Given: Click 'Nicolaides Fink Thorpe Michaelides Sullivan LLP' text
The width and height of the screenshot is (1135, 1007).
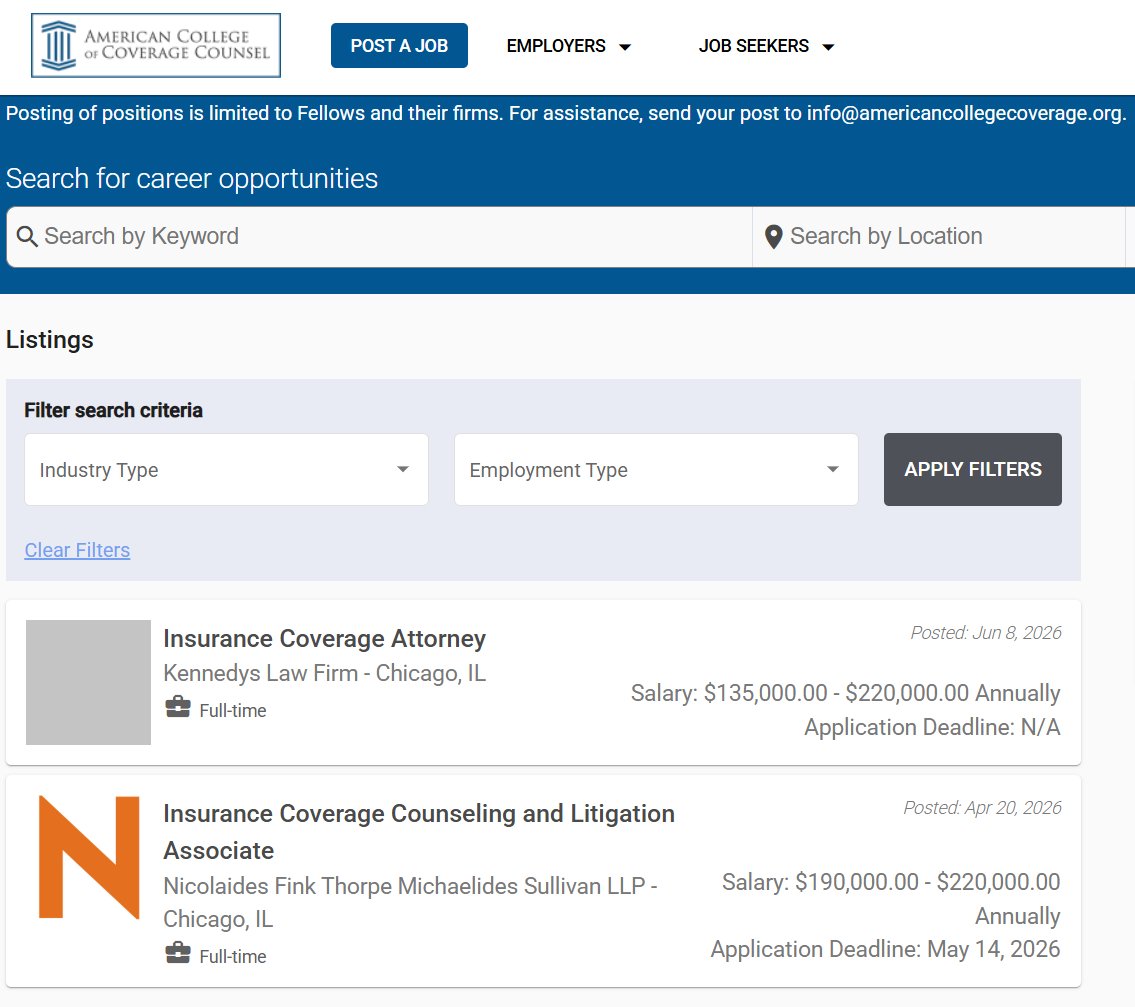Looking at the screenshot, I should point(404,886).
